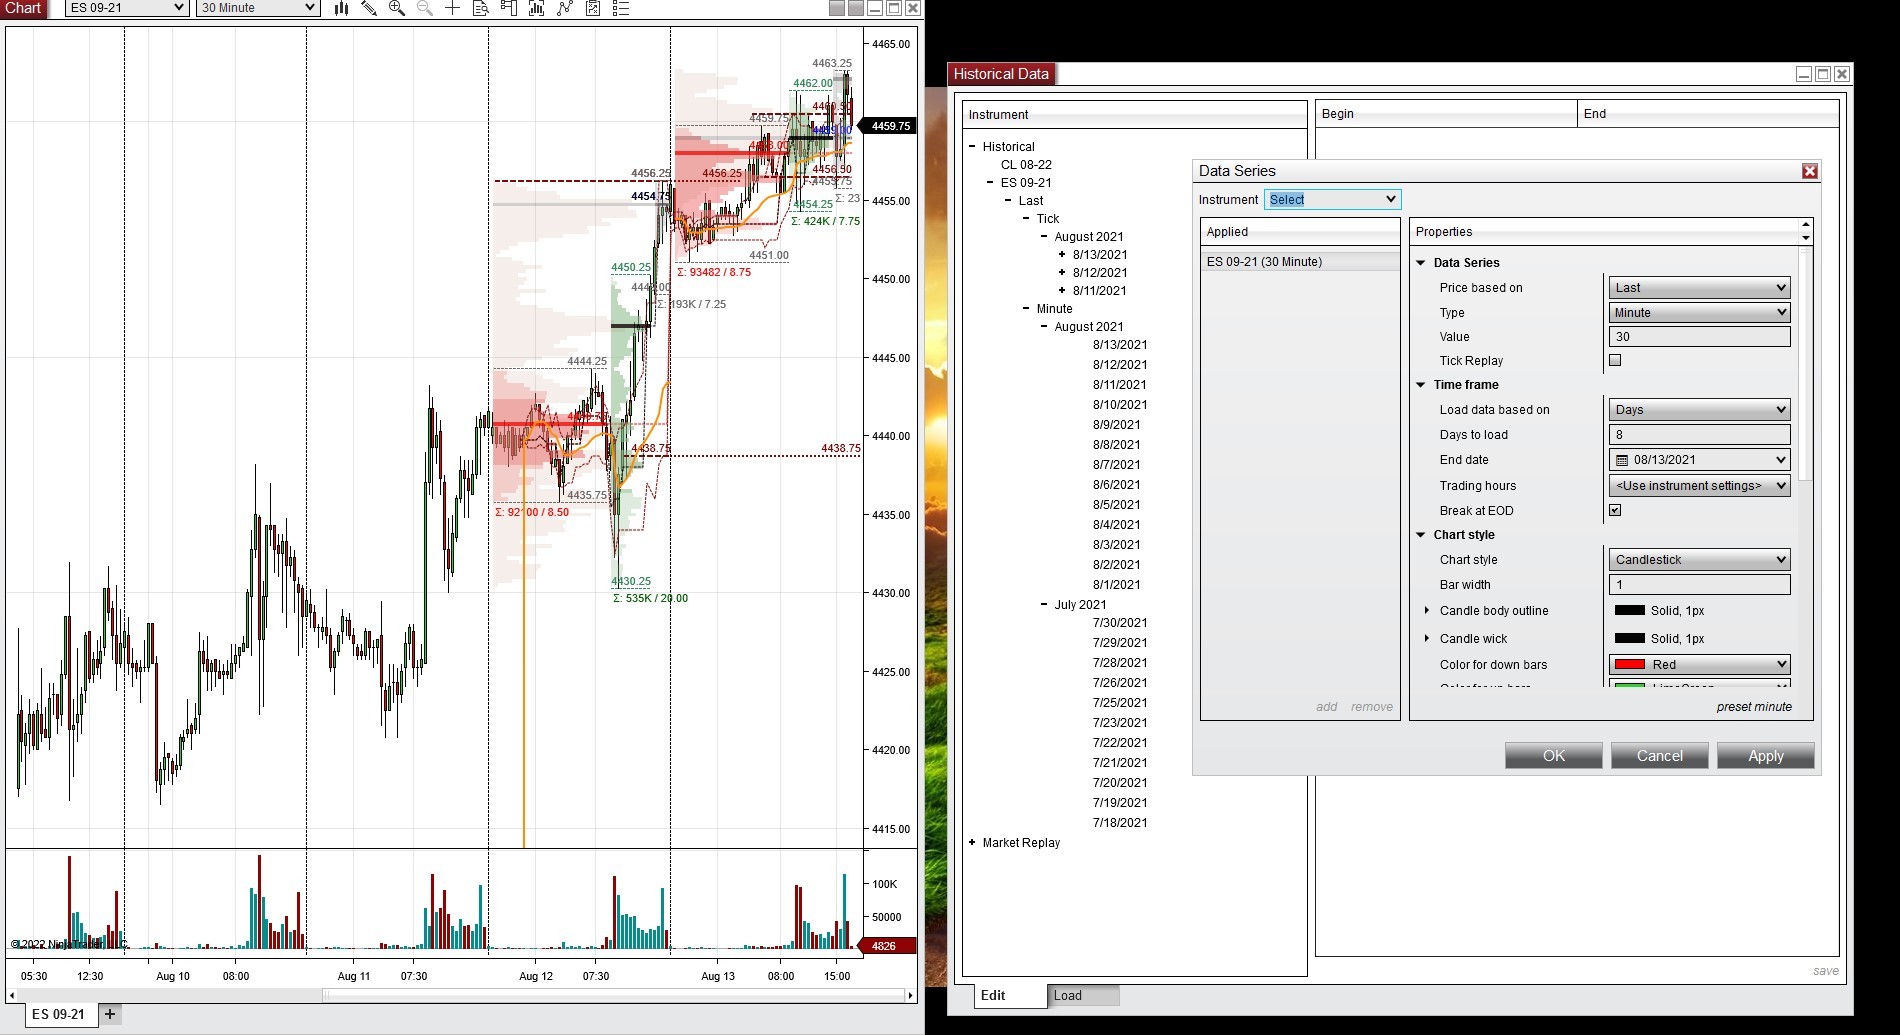Enable the Tick Replay checkbox
Screen dimensions: 1900x1035
coord(1615,360)
